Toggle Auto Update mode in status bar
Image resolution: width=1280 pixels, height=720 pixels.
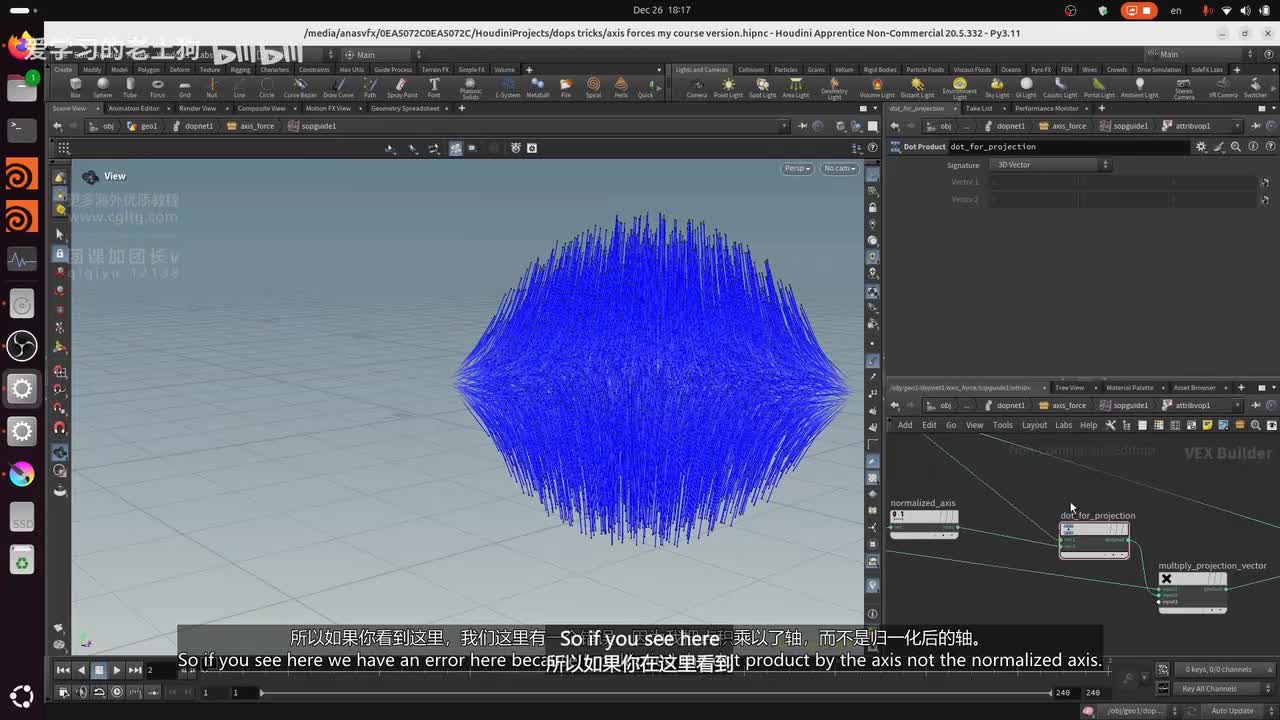coord(1232,711)
